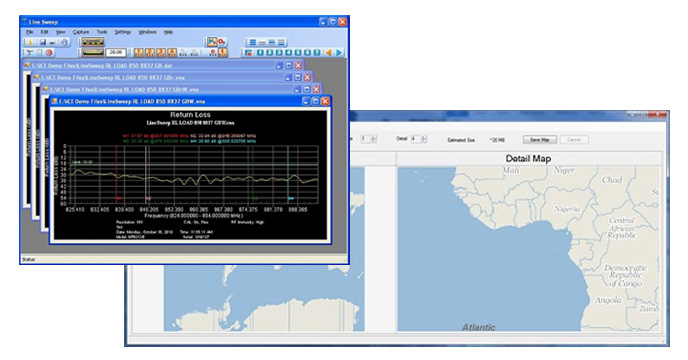Click Save Map in the map window
This screenshot has height=360, width=688.
click(x=540, y=140)
